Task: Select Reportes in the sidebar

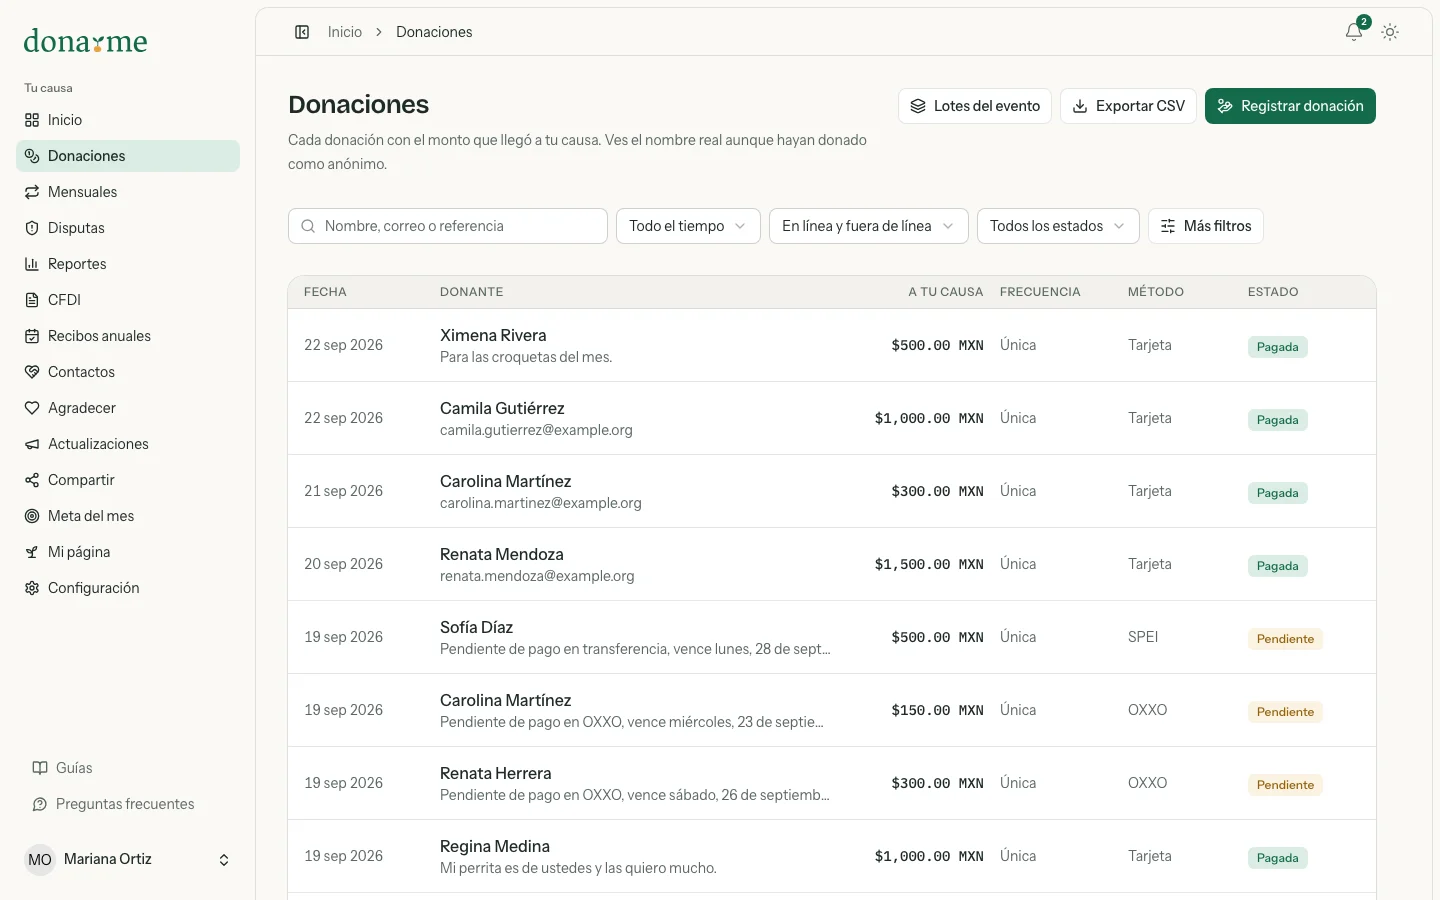Action: [x=128, y=264]
